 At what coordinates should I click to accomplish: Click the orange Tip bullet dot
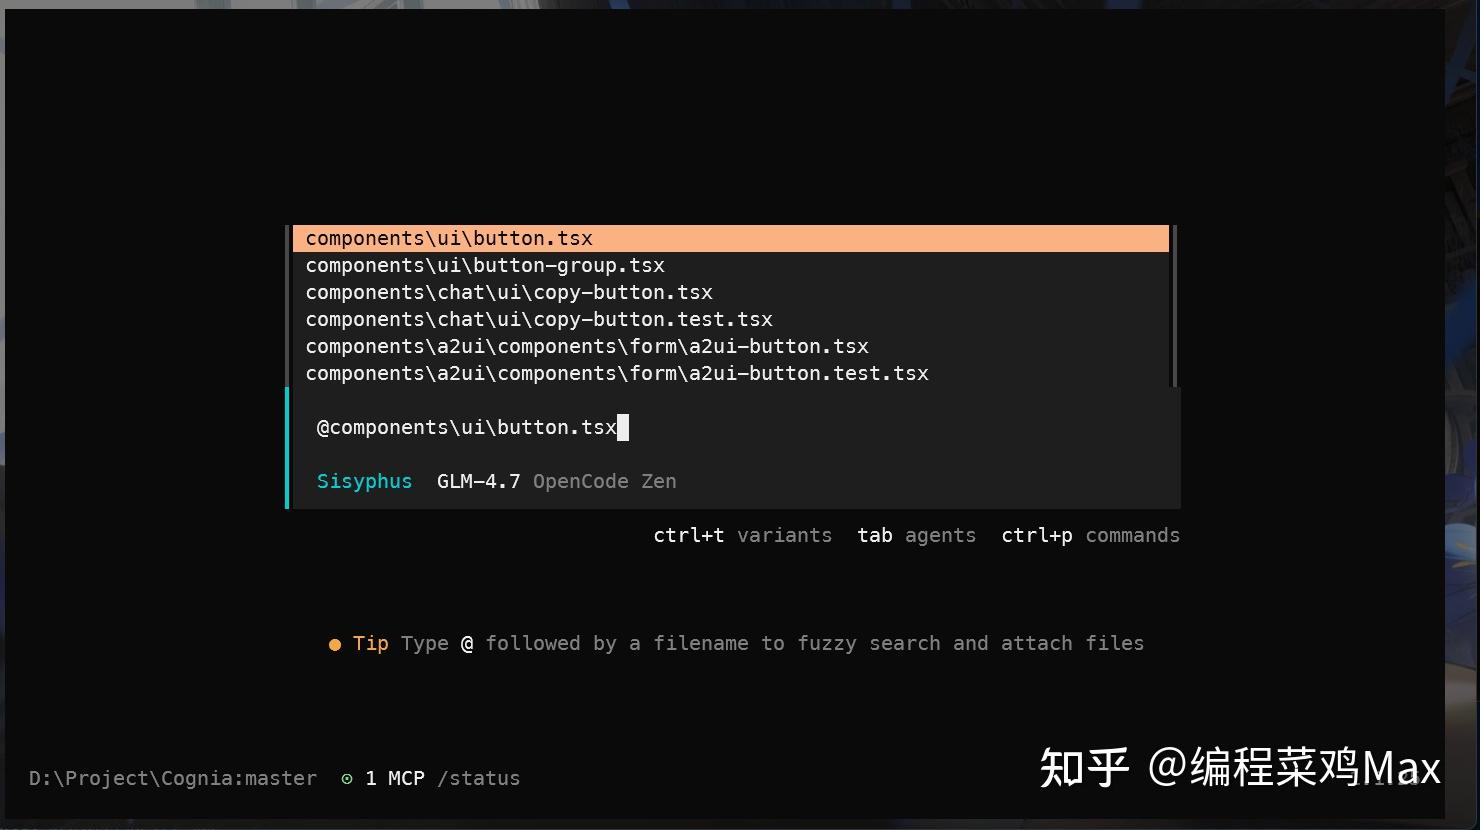[x=335, y=645]
